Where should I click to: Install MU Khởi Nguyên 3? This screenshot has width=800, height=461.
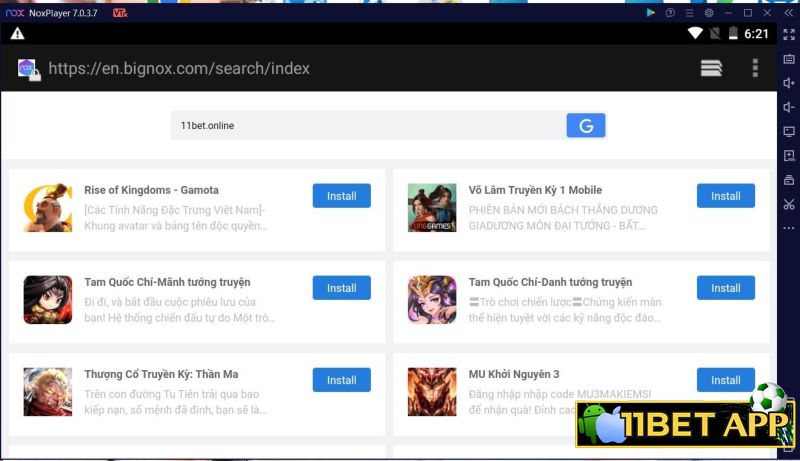[726, 380]
